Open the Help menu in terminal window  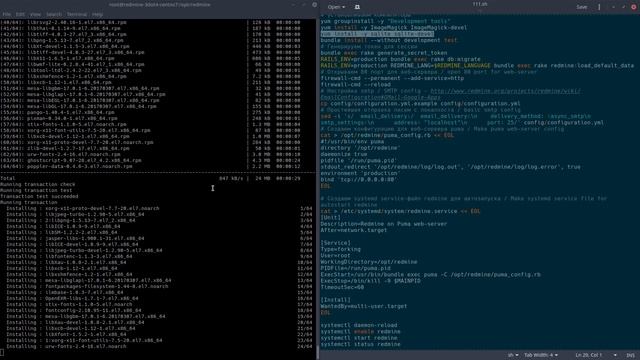[97, 14]
